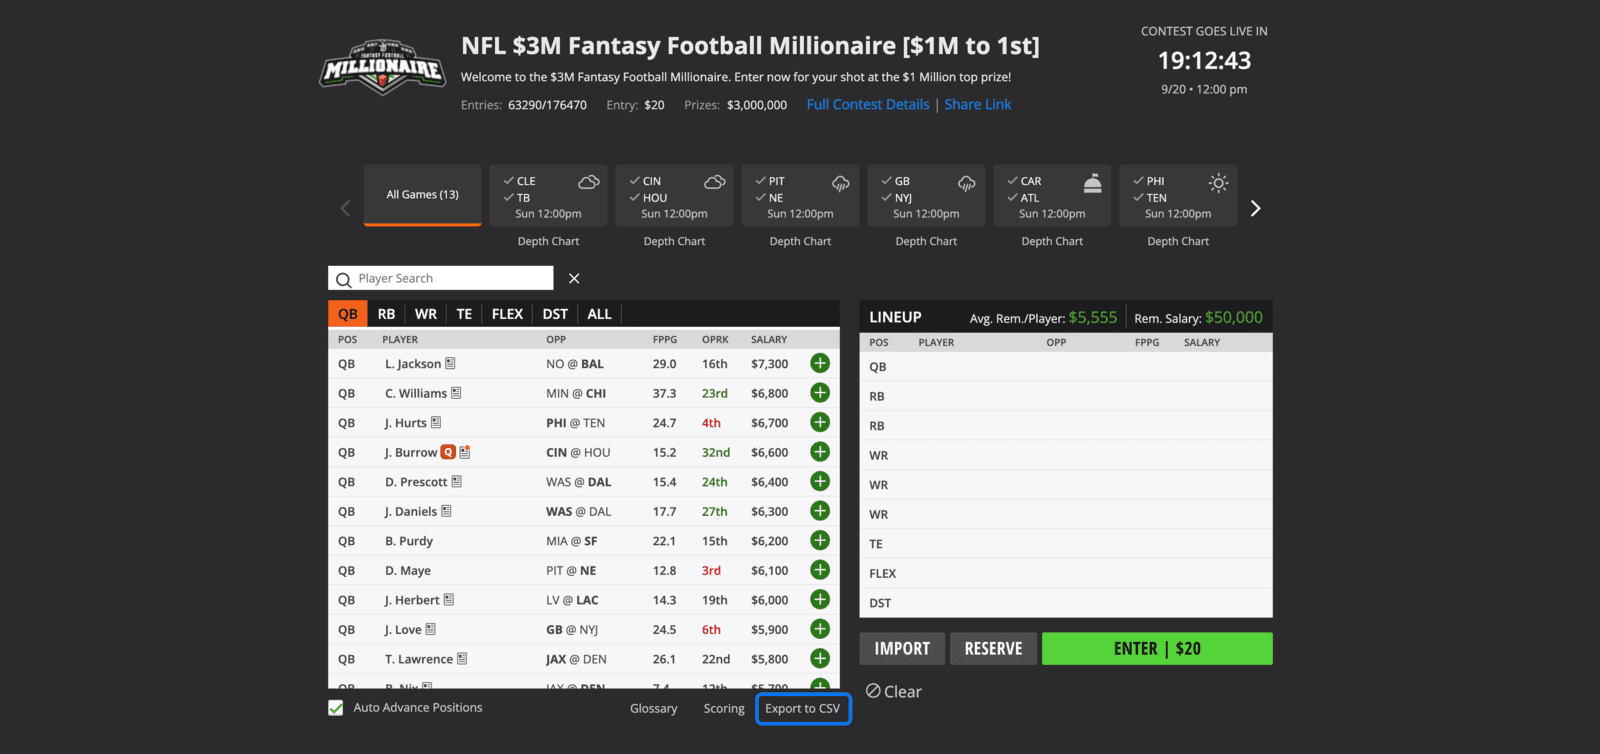Add J. Herbert to lineup

(820, 599)
